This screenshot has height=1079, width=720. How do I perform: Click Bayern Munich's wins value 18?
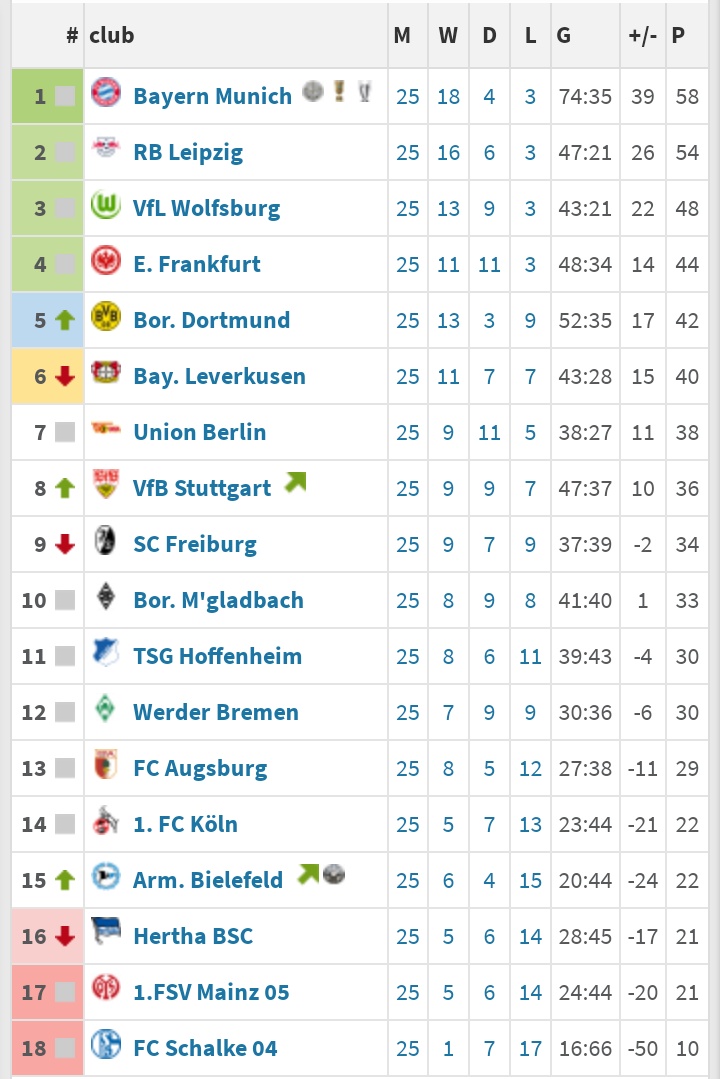point(448,96)
